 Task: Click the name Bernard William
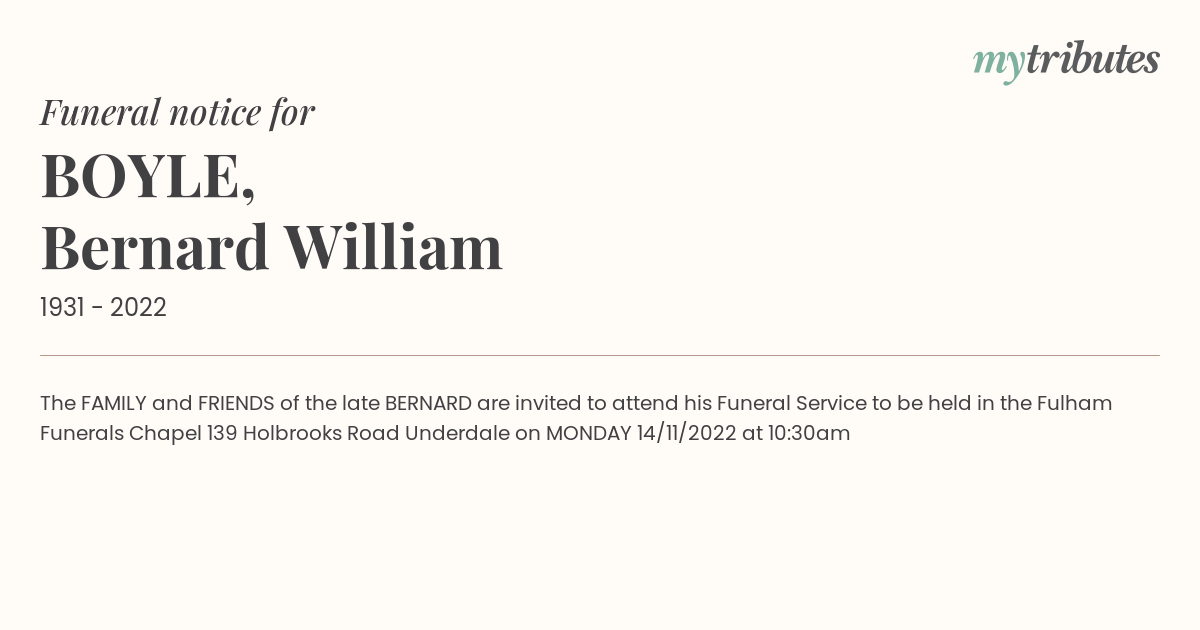271,248
